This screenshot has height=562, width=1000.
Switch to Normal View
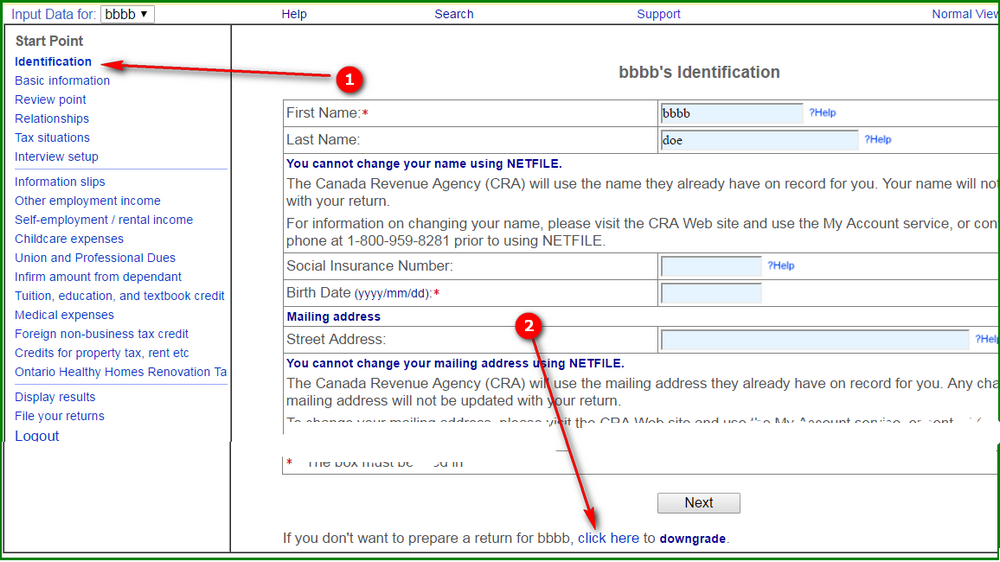[966, 14]
